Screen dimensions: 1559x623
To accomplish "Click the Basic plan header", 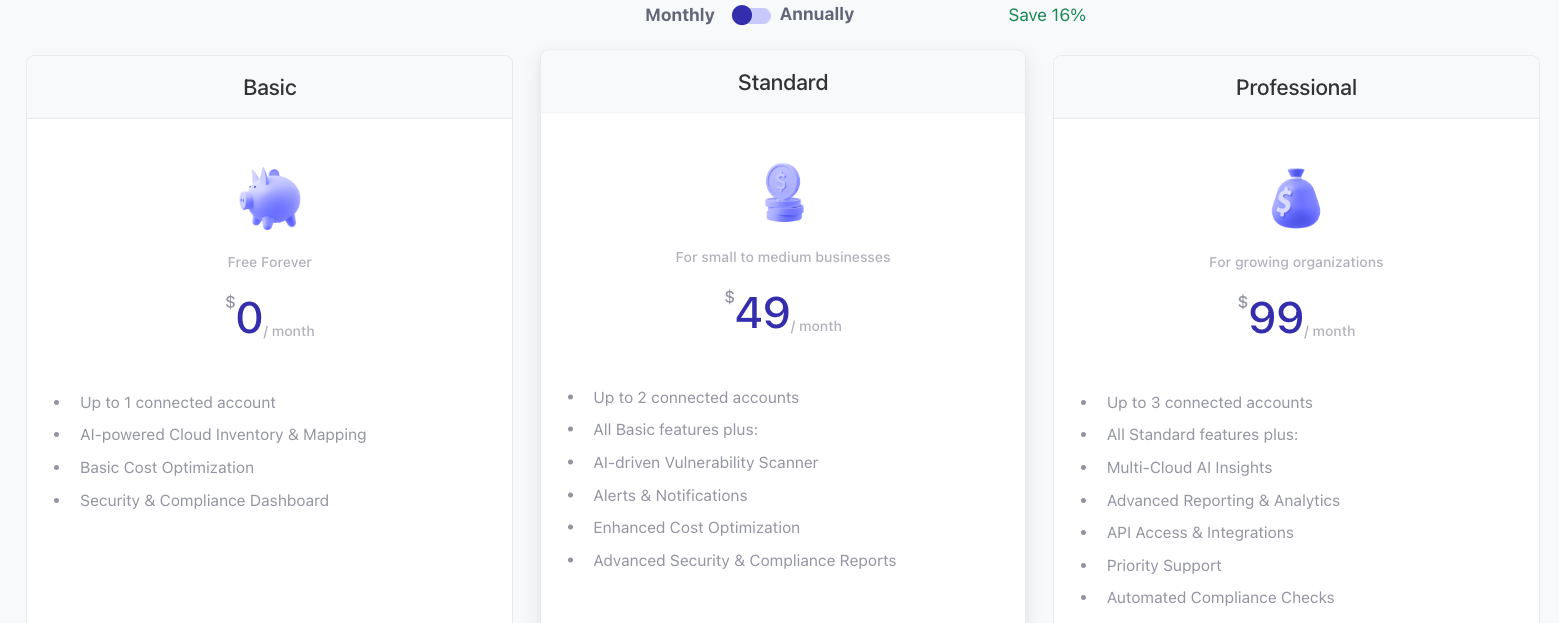I will click(x=270, y=88).
